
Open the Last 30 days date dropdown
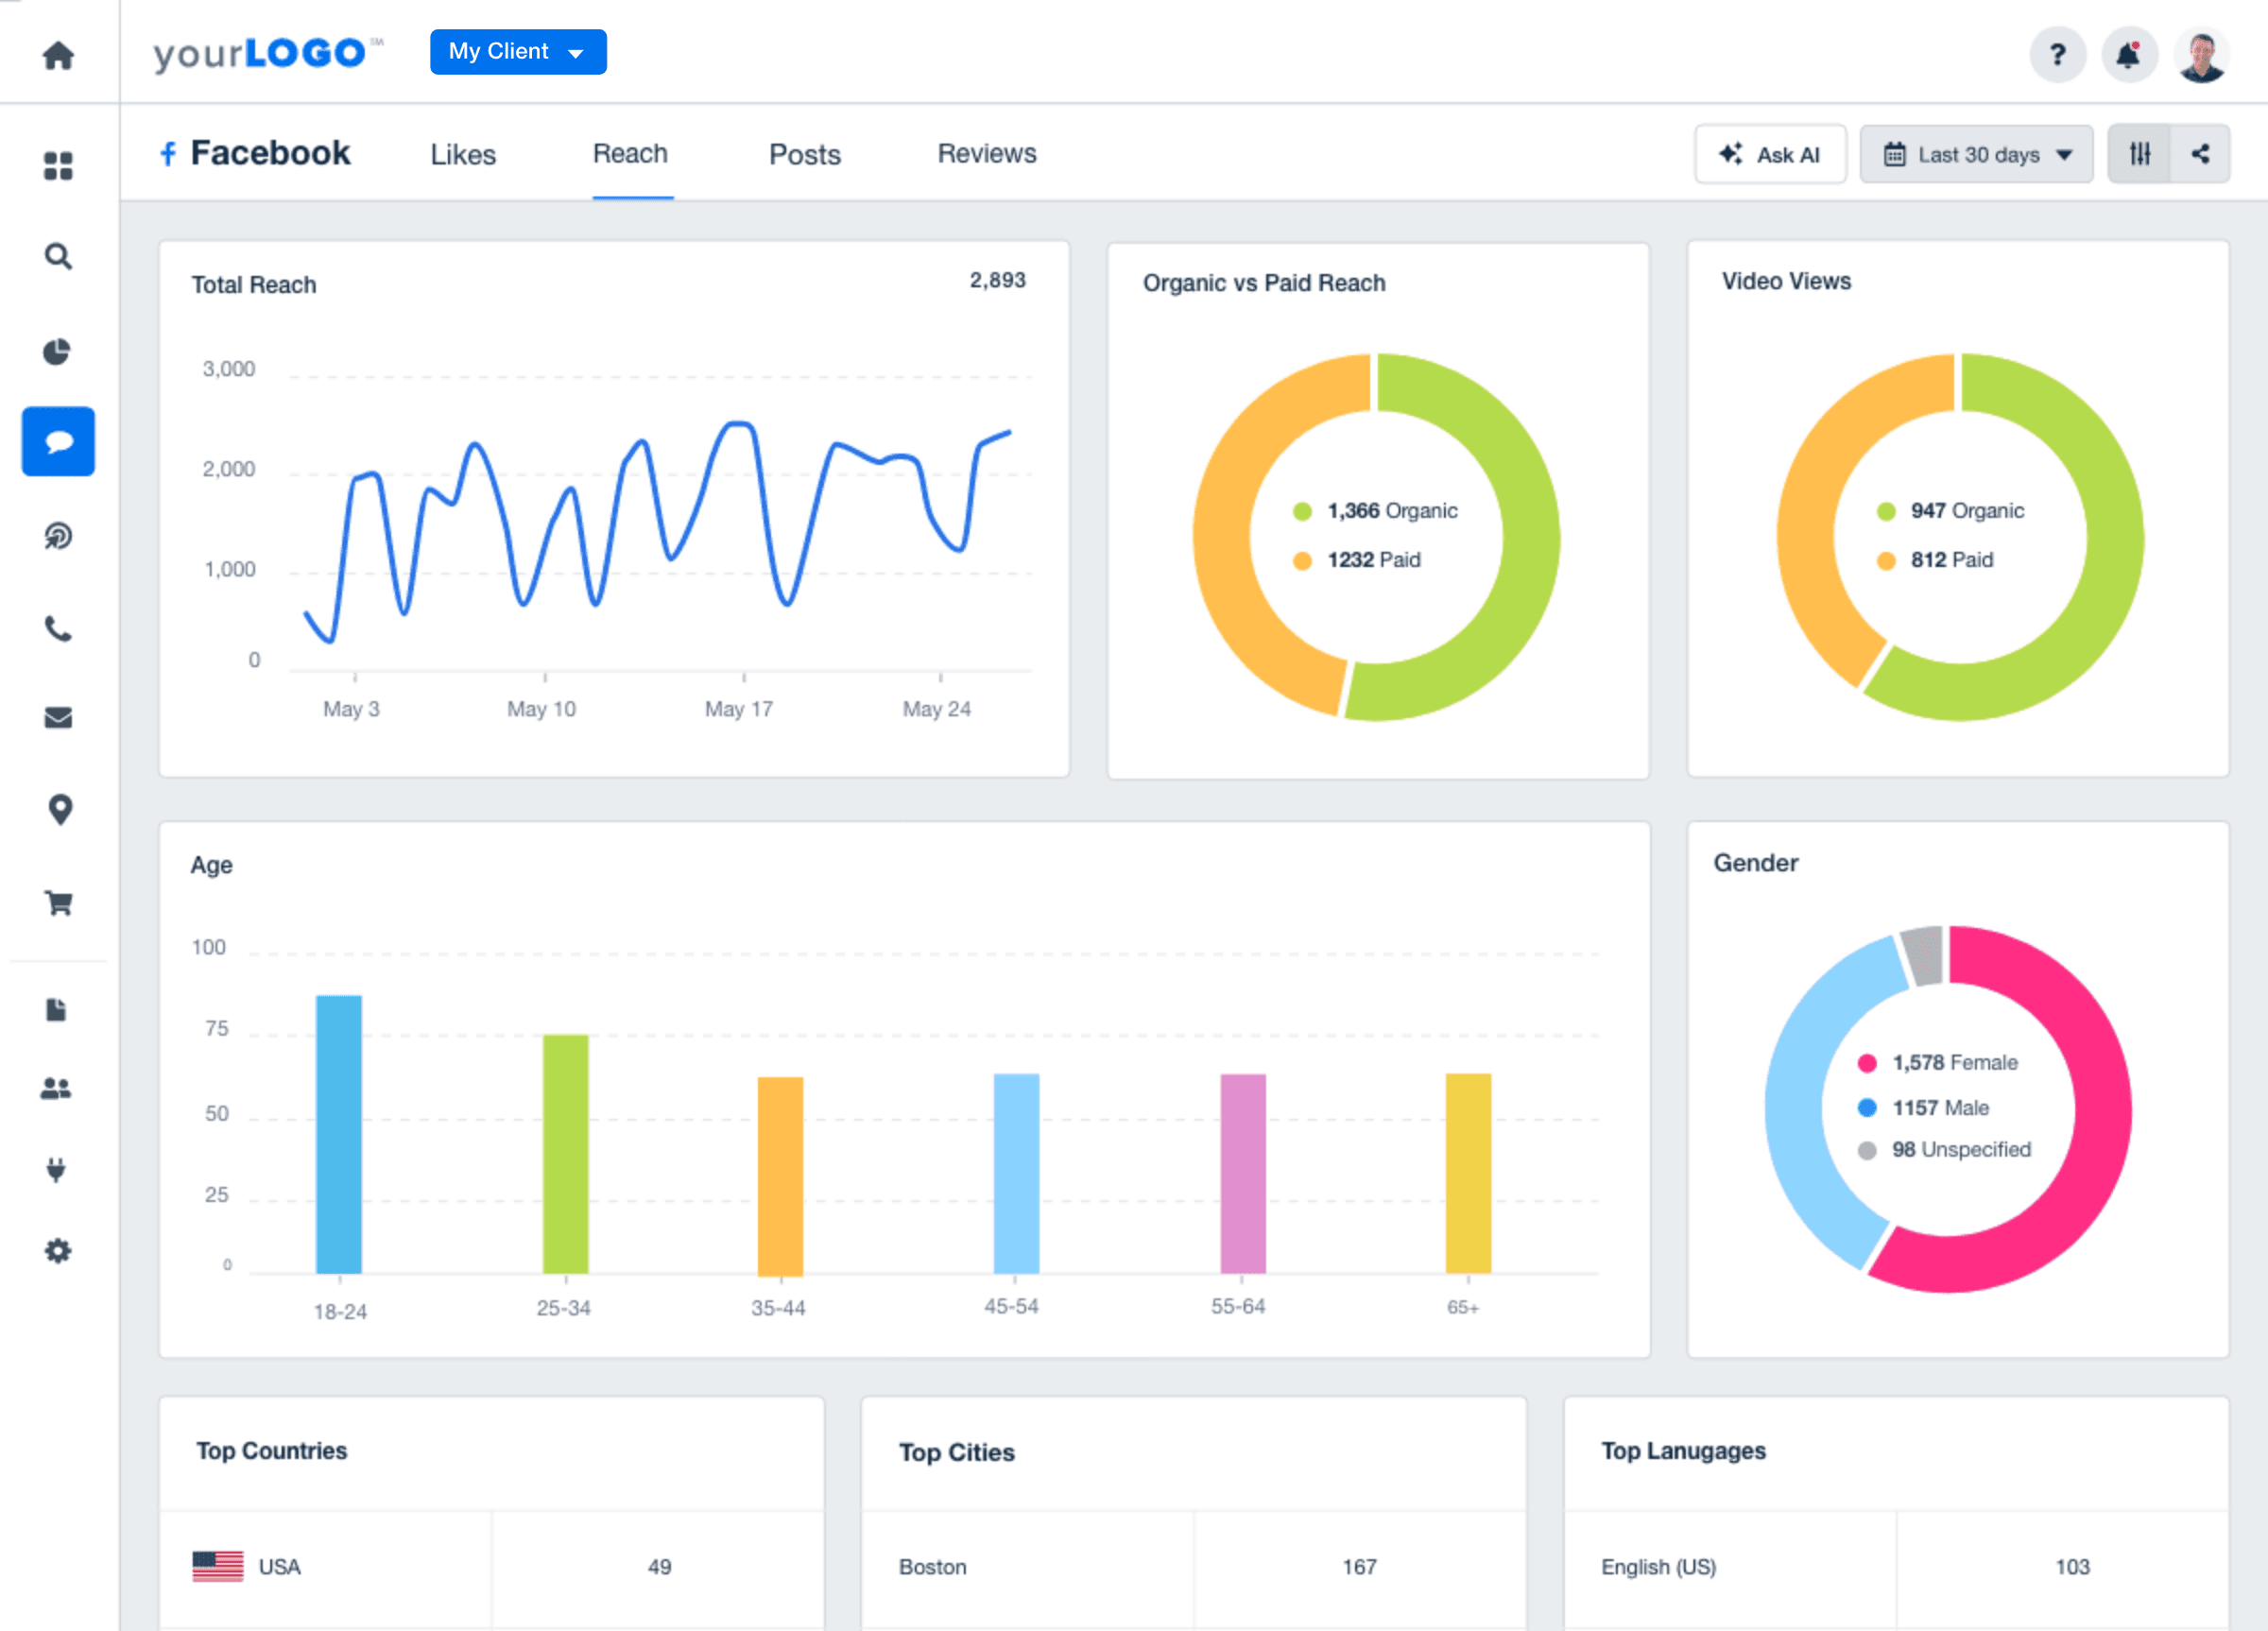(1976, 153)
